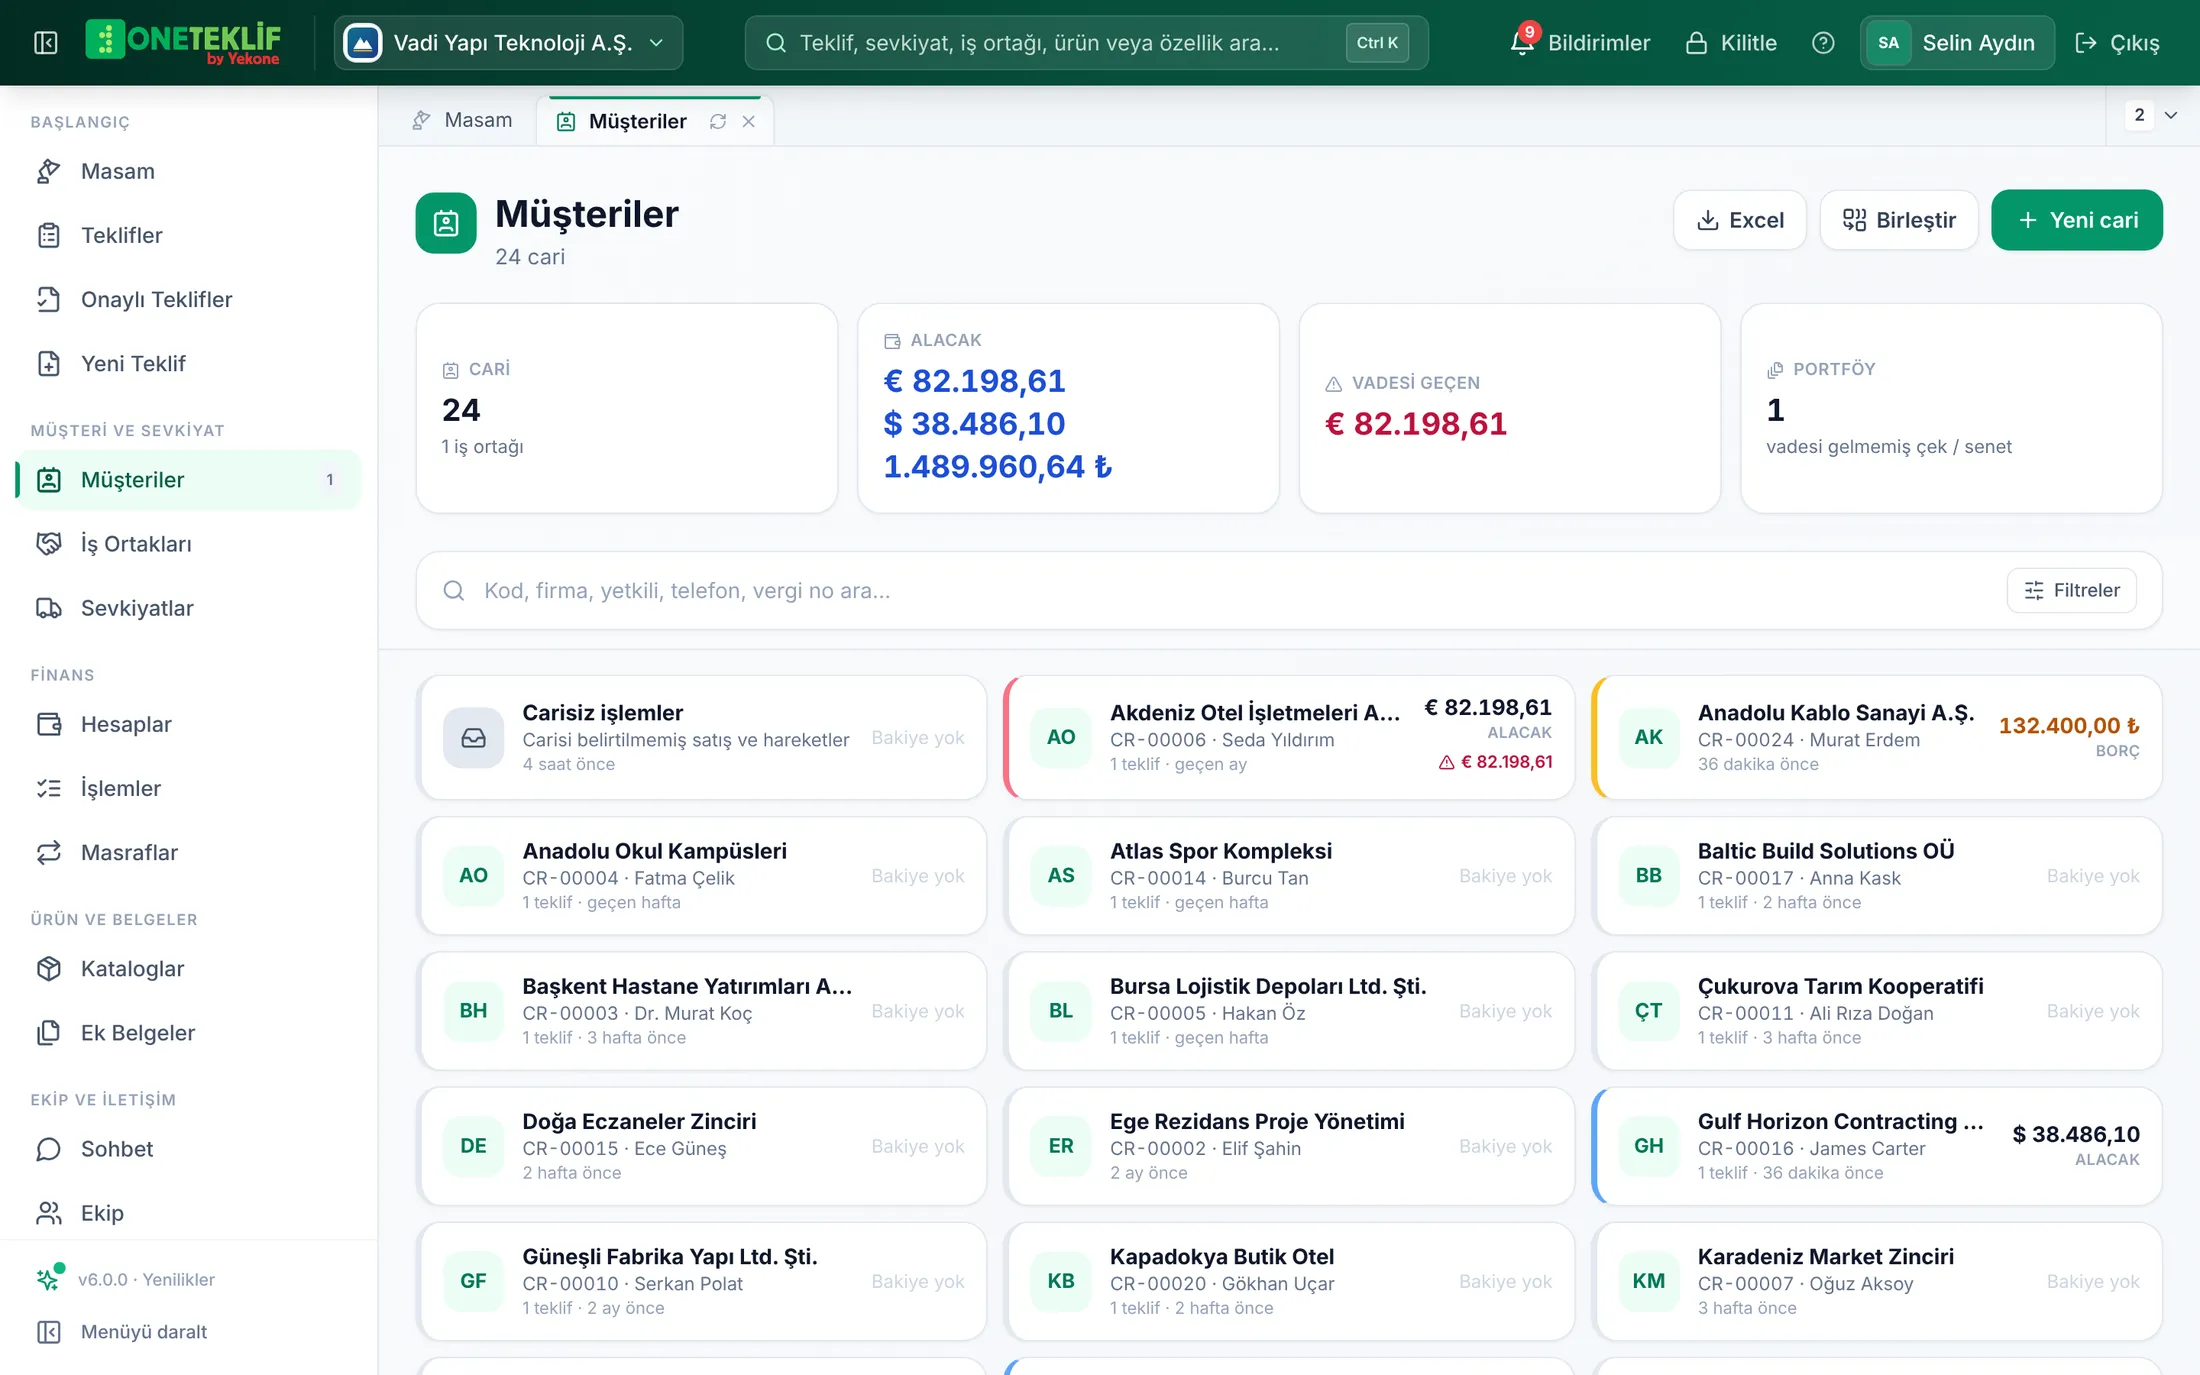
Task: Open Ek Belgeler in sidebar
Action: pos(188,1032)
